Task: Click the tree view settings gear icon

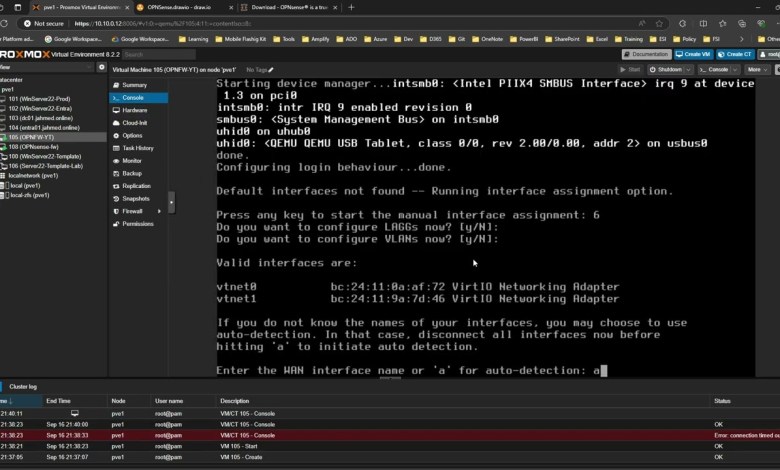Action: 101,67
